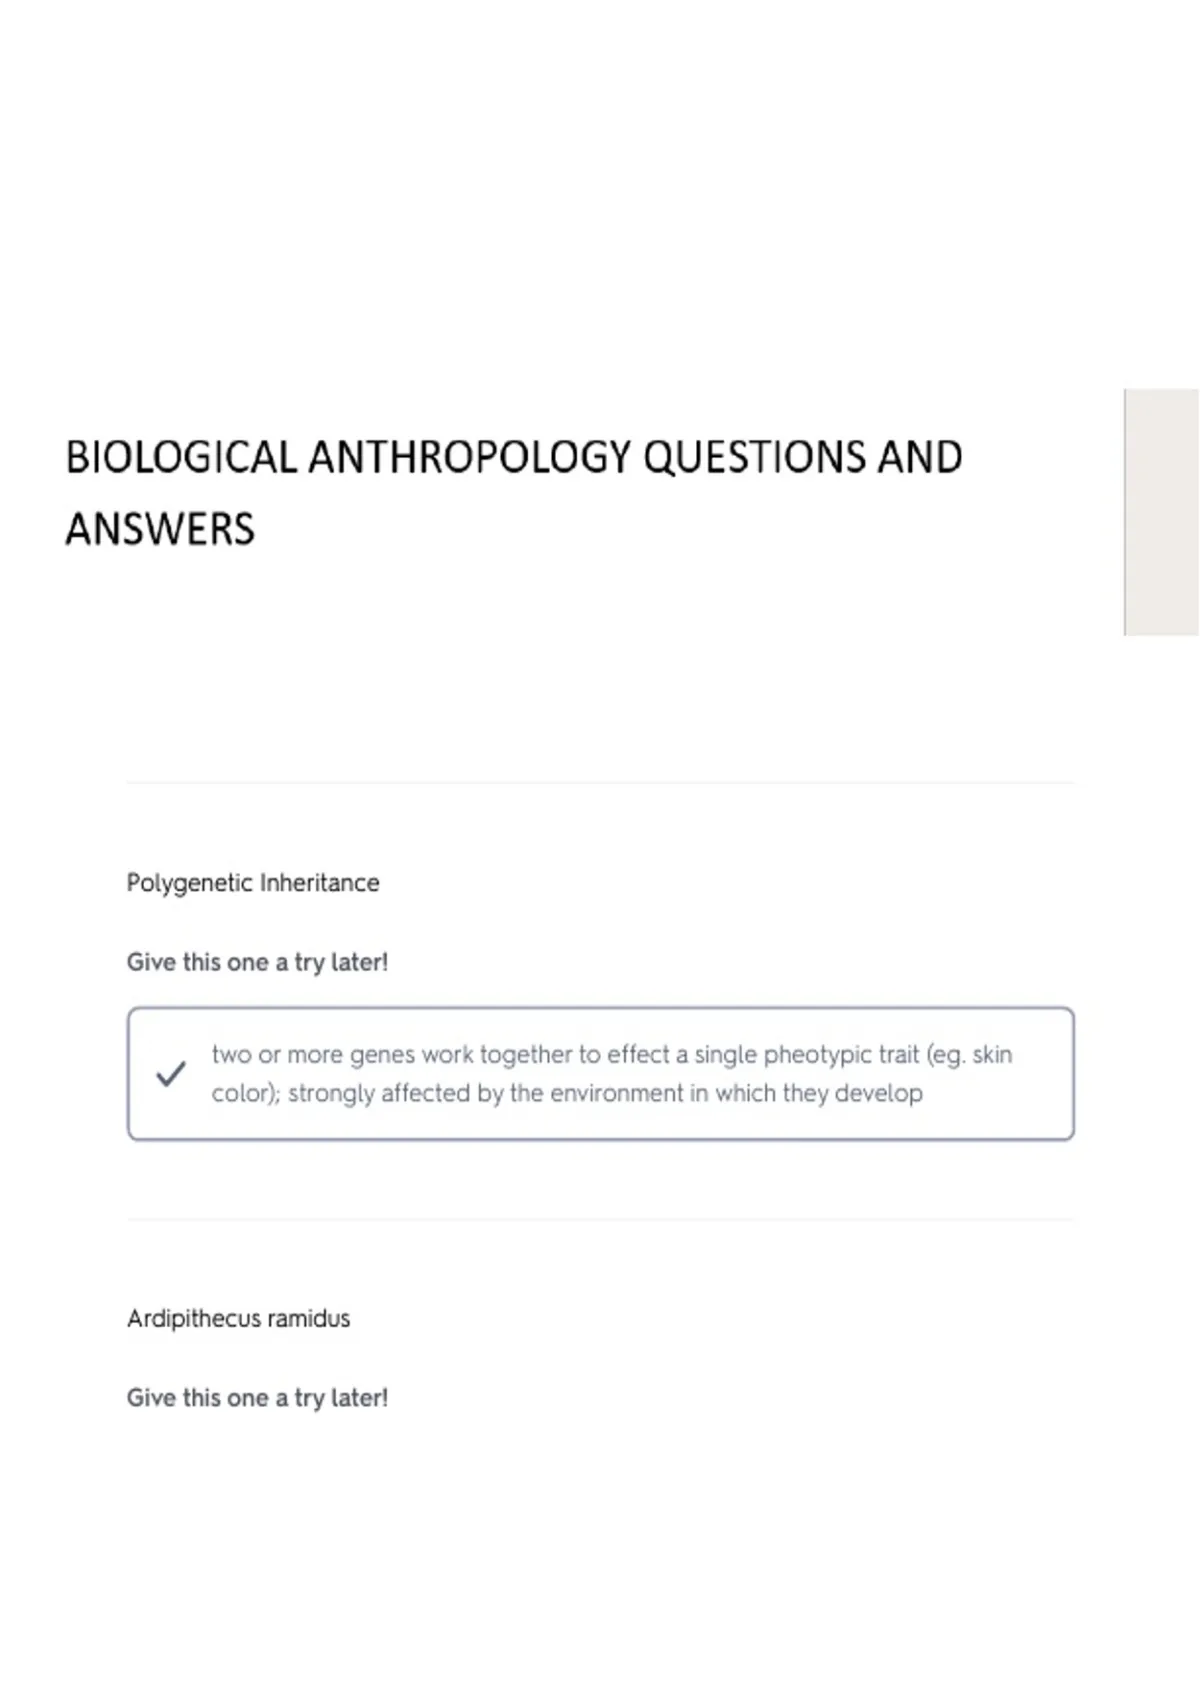Click 'Give this one a try later!' under Polygenetic Inheritance

[x=257, y=962]
